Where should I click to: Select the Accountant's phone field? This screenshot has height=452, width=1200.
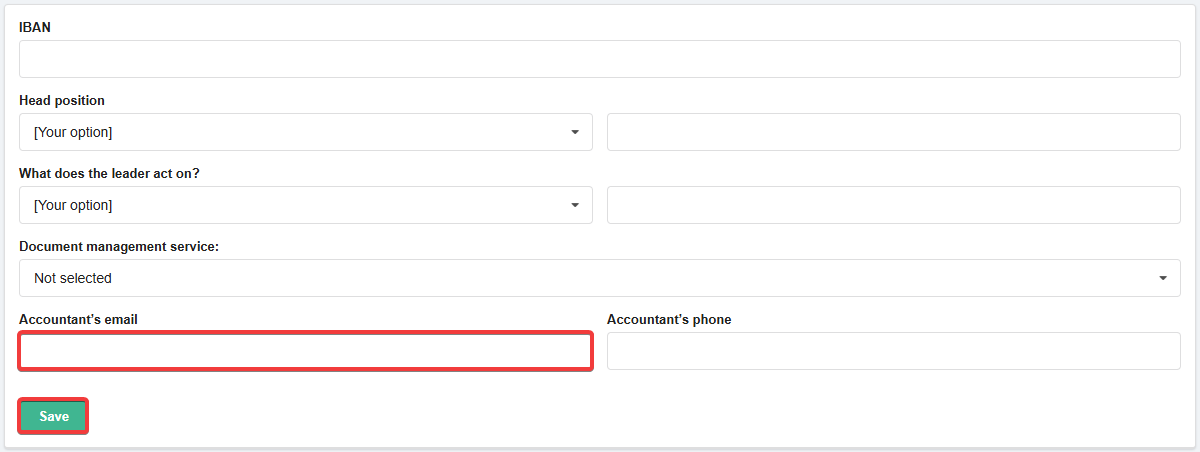click(x=893, y=351)
